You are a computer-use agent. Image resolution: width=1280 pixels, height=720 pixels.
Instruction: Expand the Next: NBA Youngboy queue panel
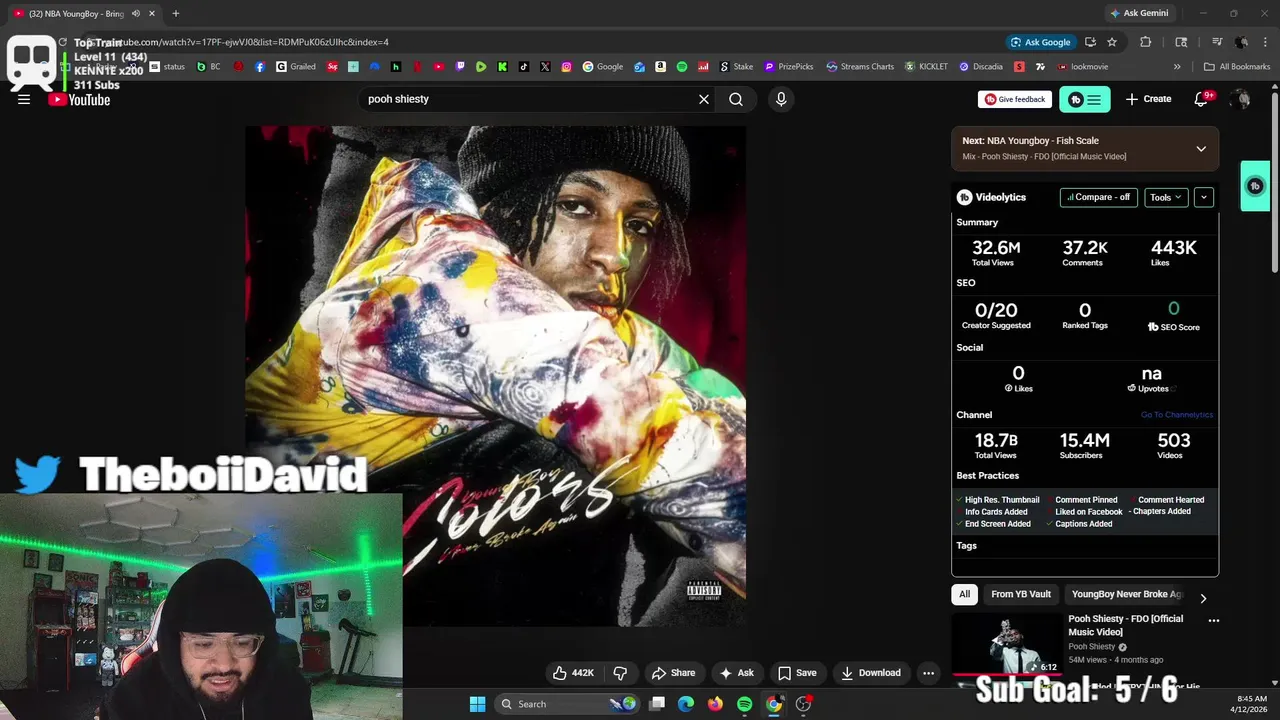(x=1201, y=148)
